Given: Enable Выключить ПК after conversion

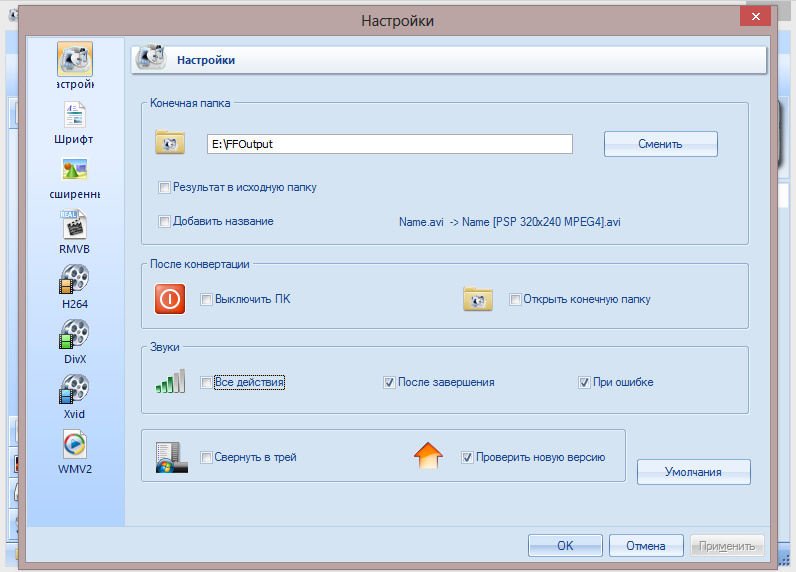Looking at the screenshot, I should [206, 299].
